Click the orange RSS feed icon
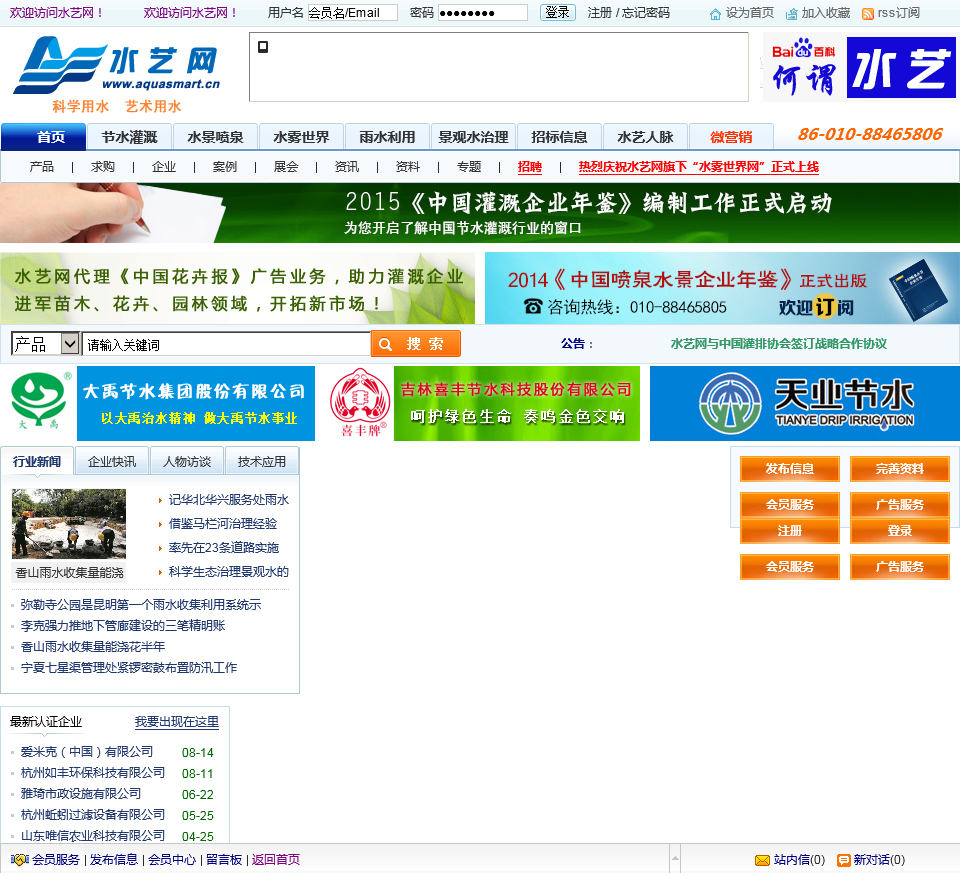The height and width of the screenshot is (873, 960). pos(868,13)
